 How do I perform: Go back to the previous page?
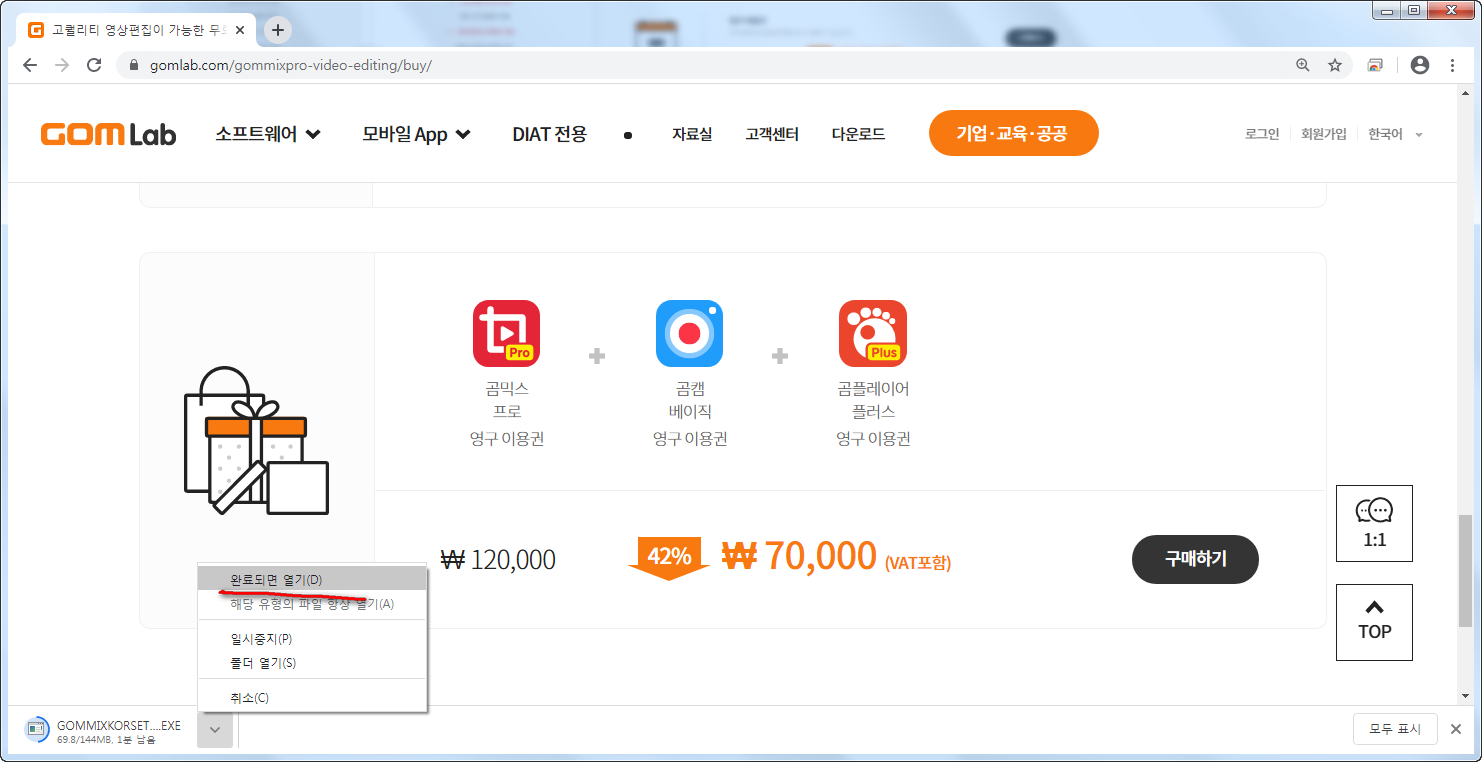(30, 65)
